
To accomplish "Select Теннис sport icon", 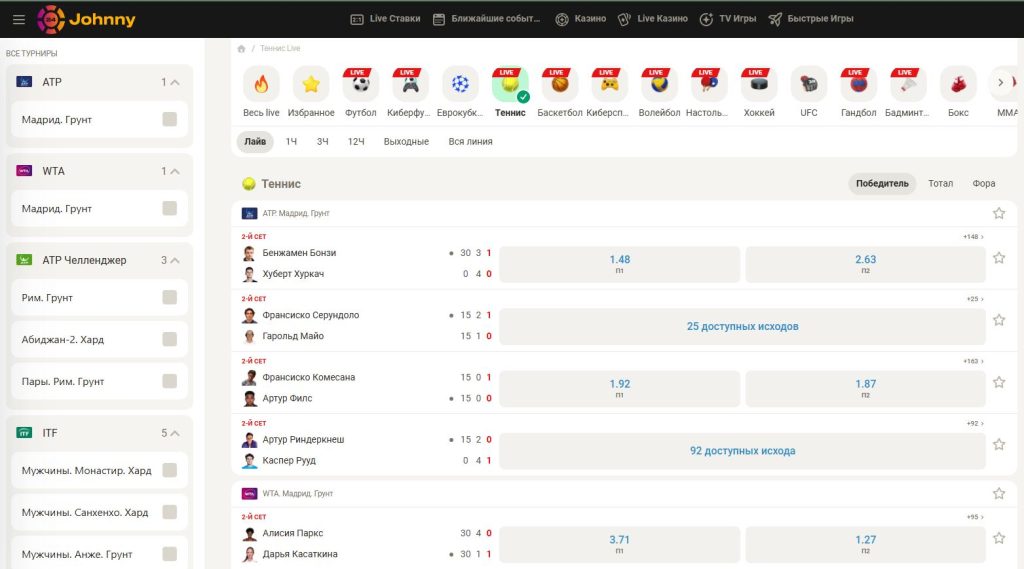I will click(510, 84).
